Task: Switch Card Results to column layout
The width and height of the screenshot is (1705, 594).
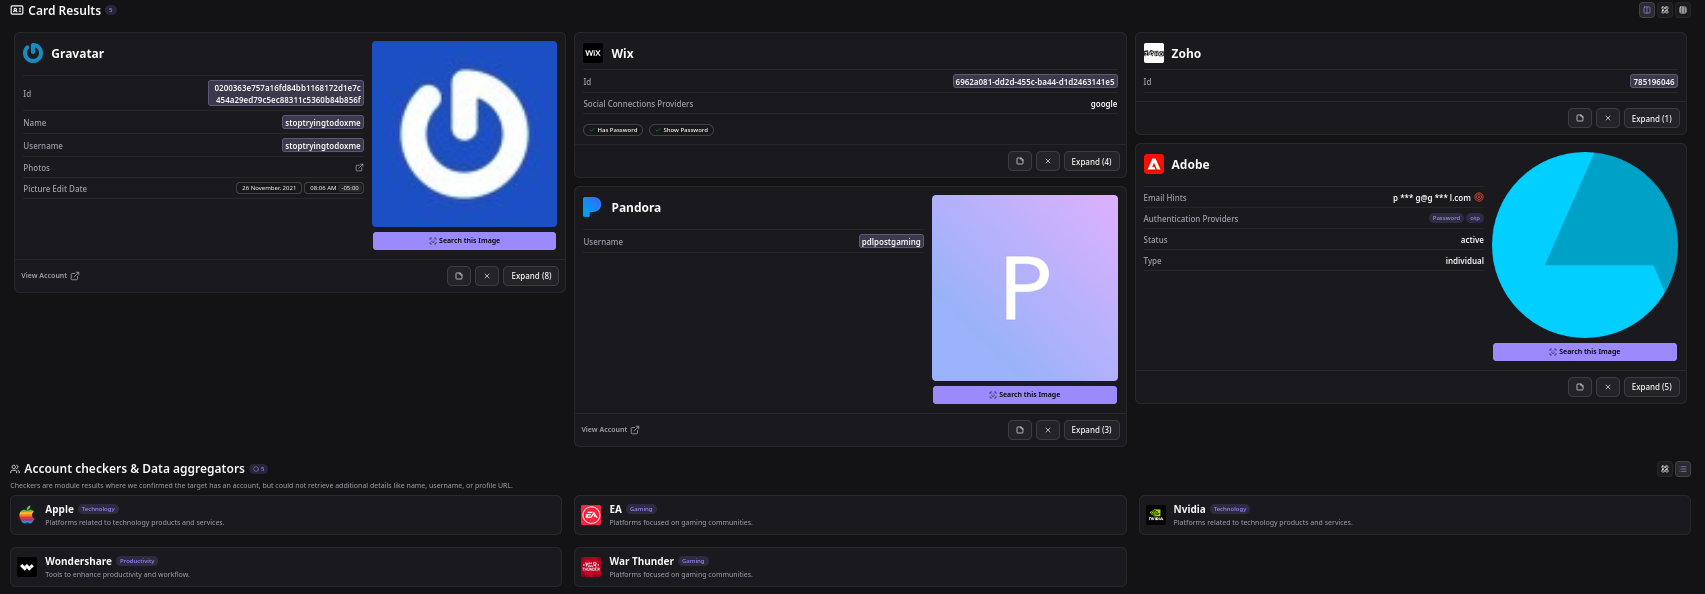Action: click(1647, 10)
